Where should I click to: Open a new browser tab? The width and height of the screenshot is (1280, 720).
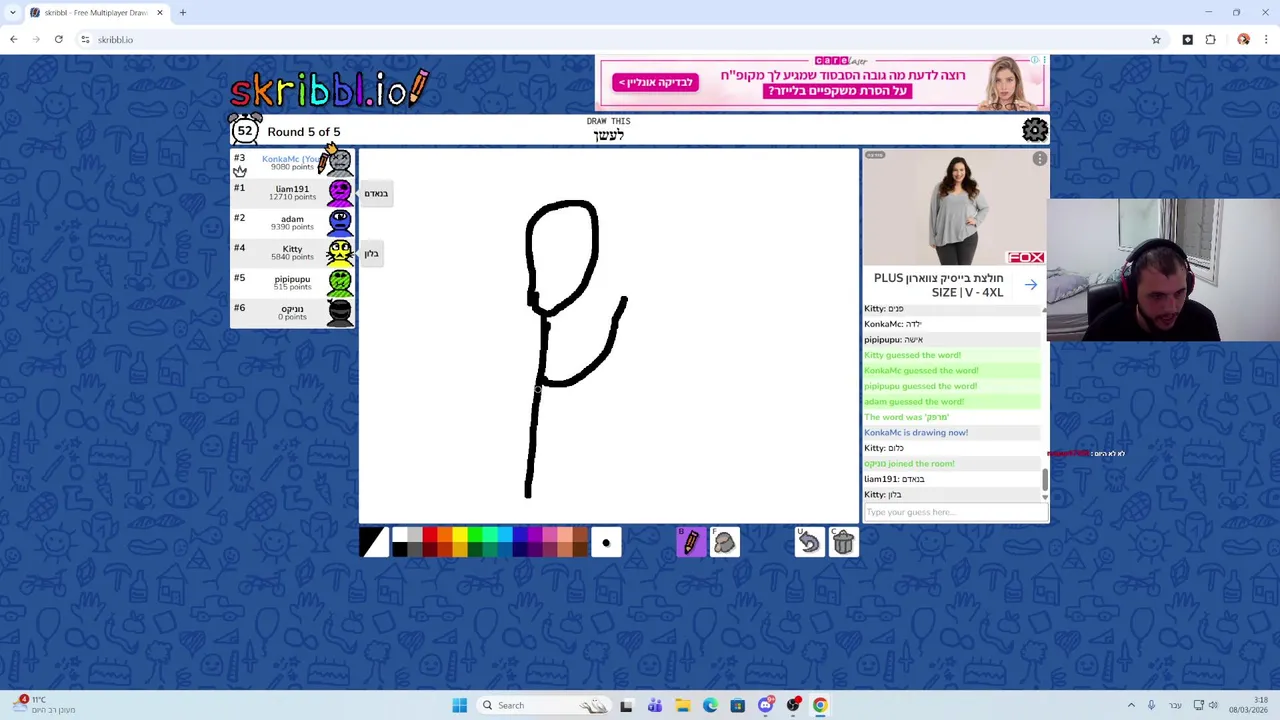pos(183,12)
